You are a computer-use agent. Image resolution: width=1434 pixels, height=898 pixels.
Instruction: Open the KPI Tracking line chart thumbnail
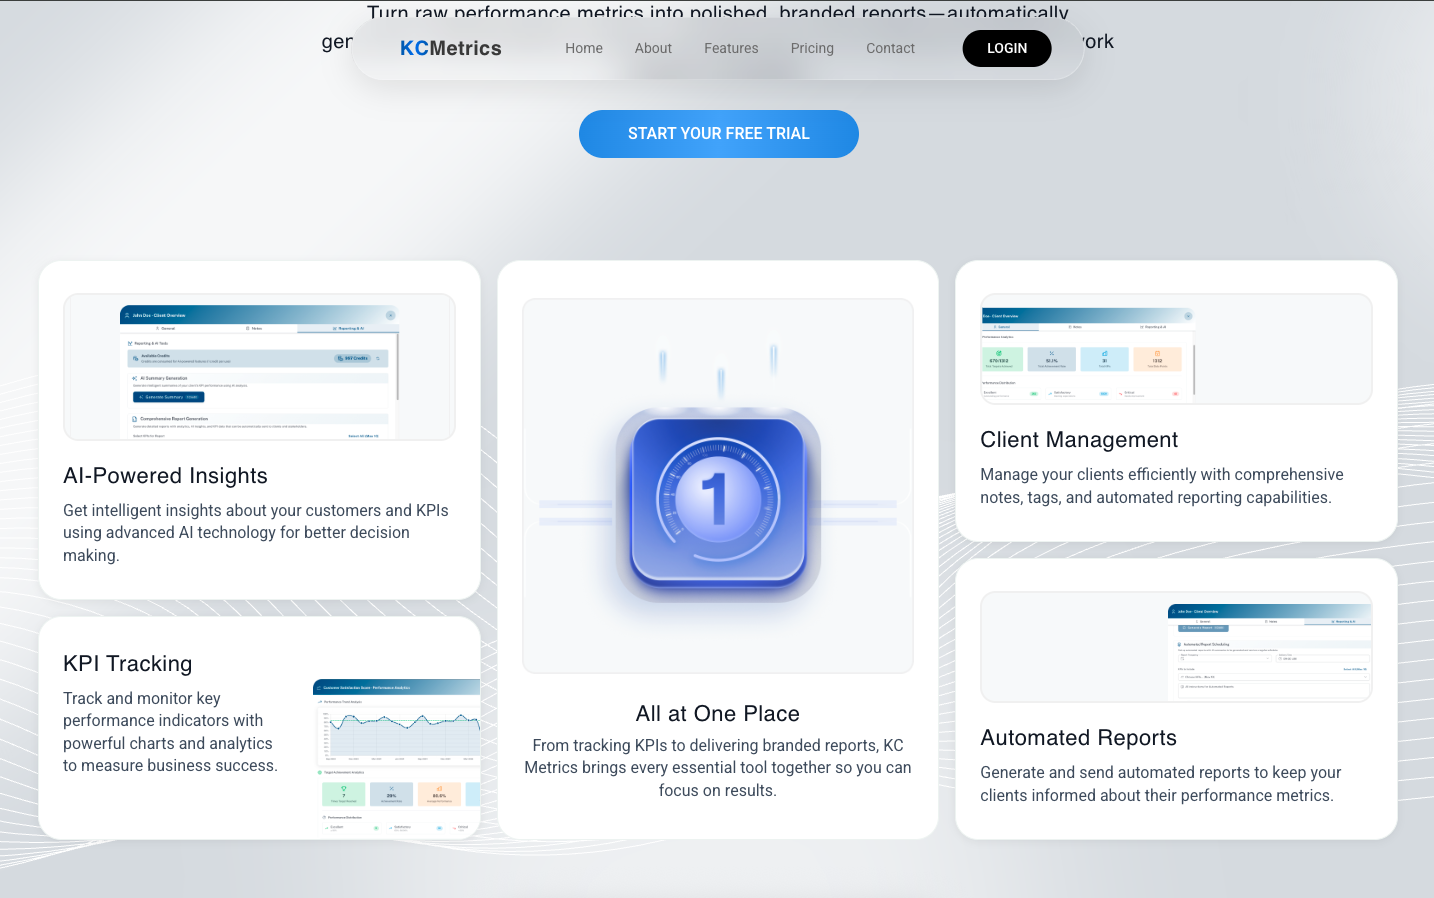397,755
